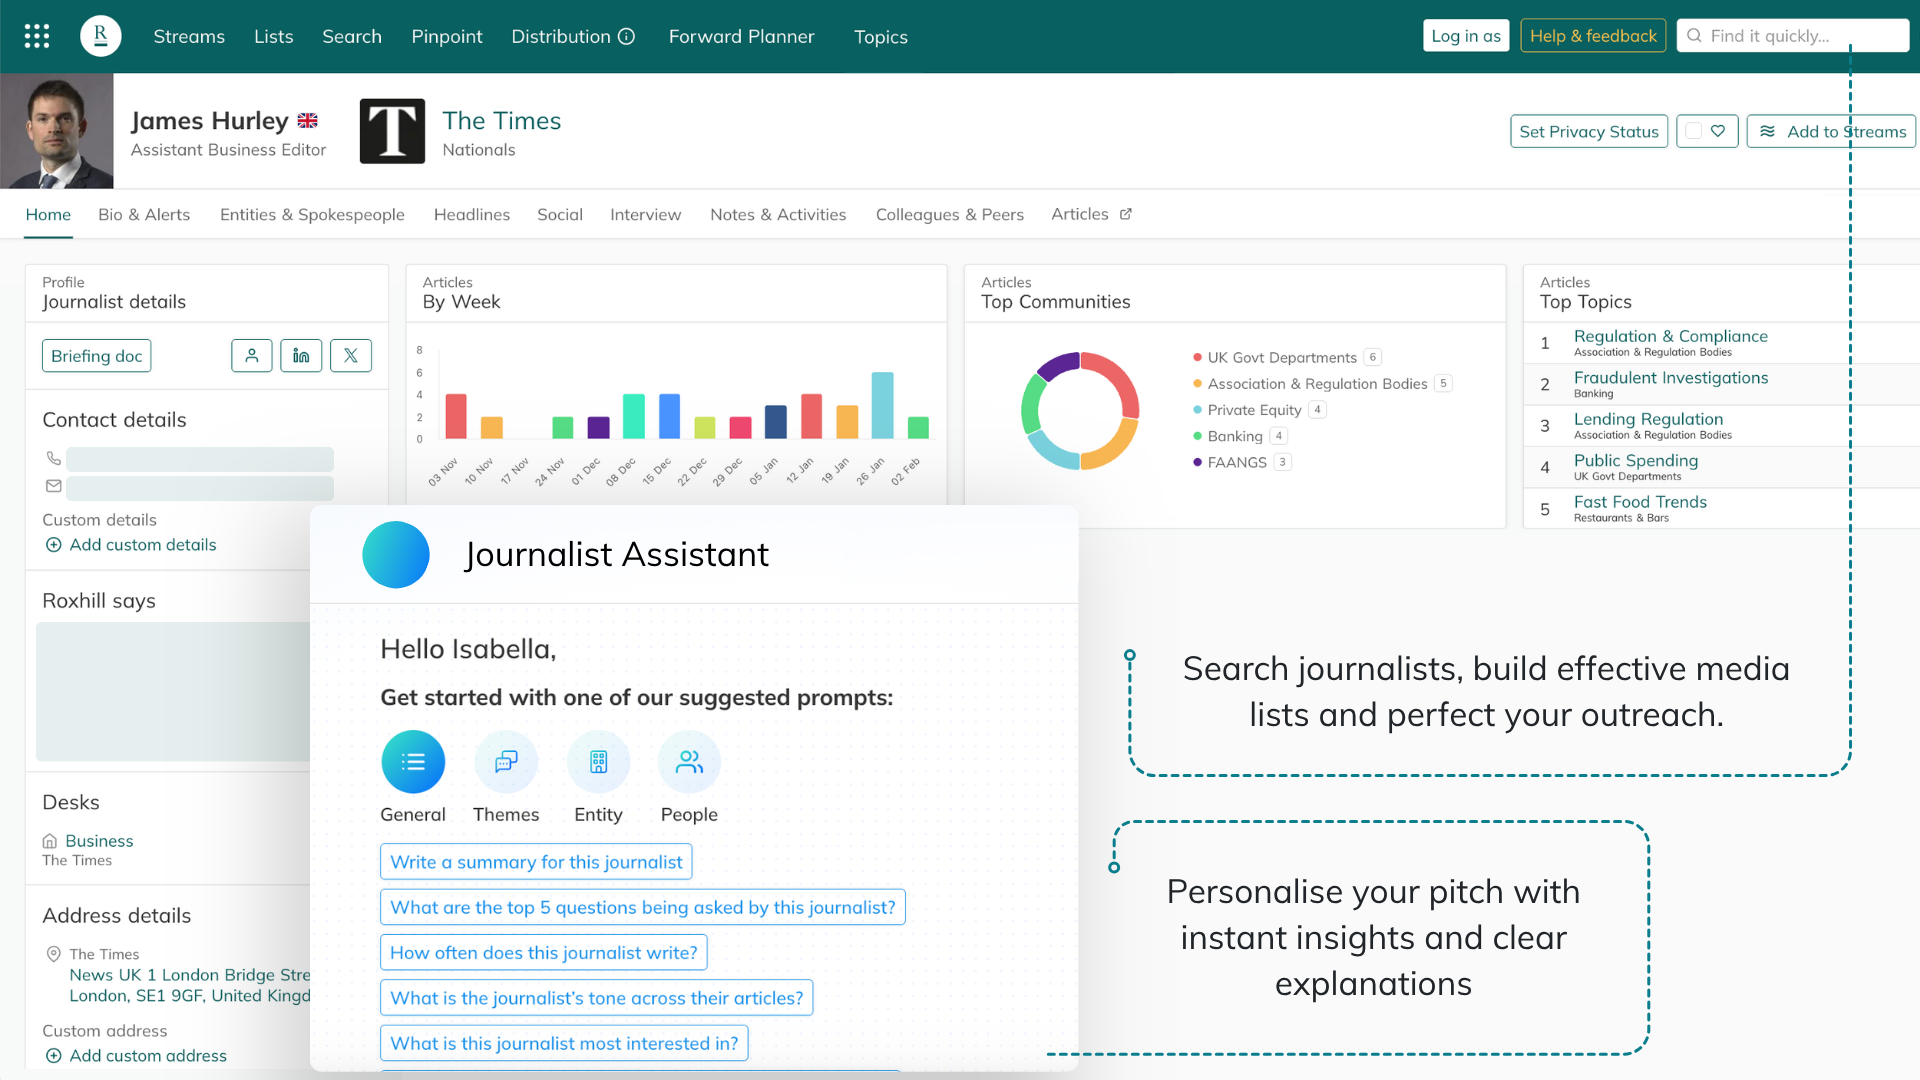Image resolution: width=1920 pixels, height=1080 pixels.
Task: Select the Themes prompt icon
Action: 506,762
